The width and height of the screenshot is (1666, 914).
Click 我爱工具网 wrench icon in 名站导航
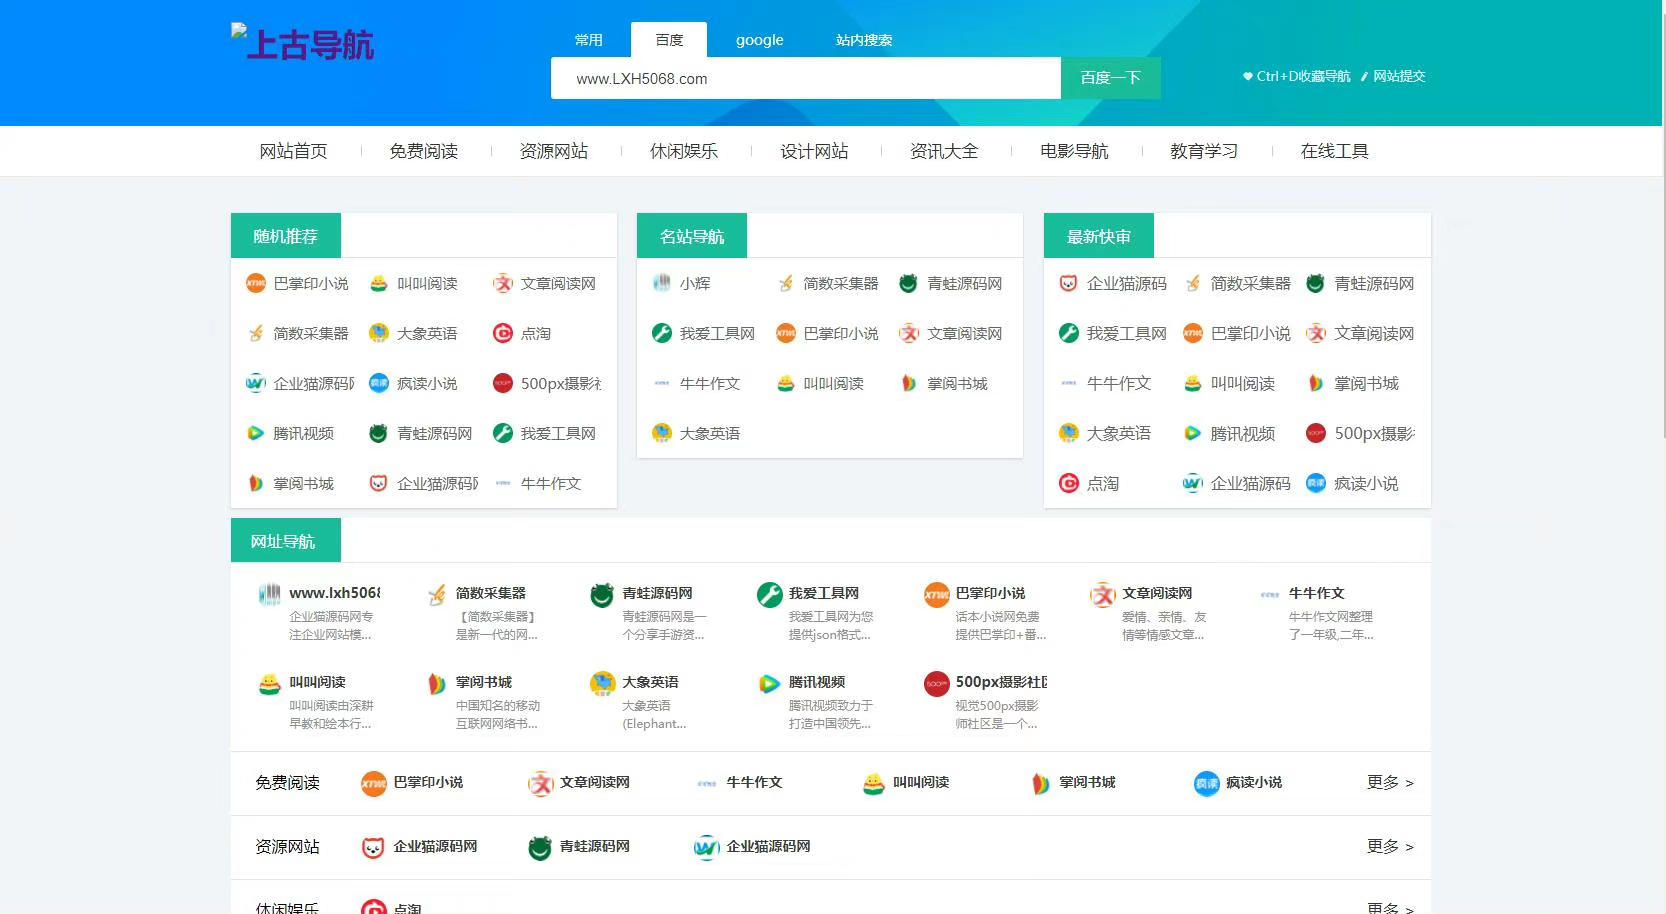[662, 333]
